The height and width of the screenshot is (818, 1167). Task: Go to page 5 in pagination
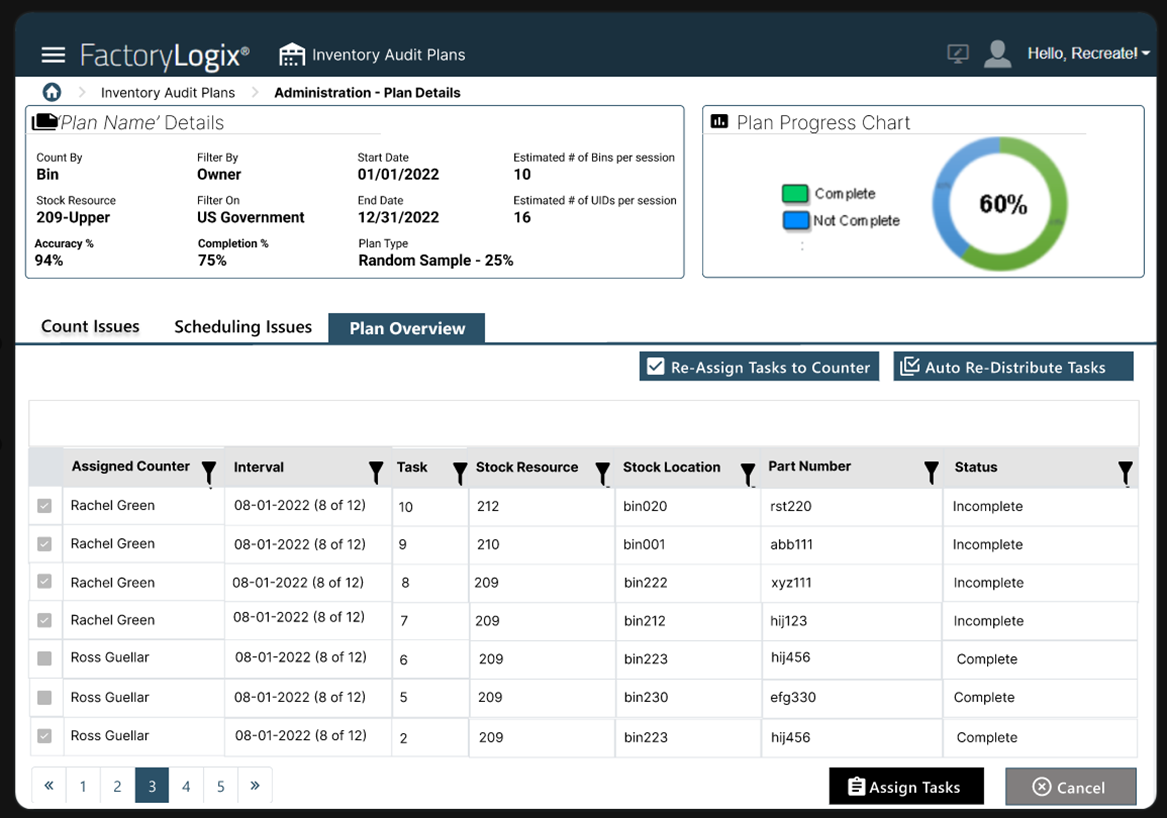tap(220, 786)
